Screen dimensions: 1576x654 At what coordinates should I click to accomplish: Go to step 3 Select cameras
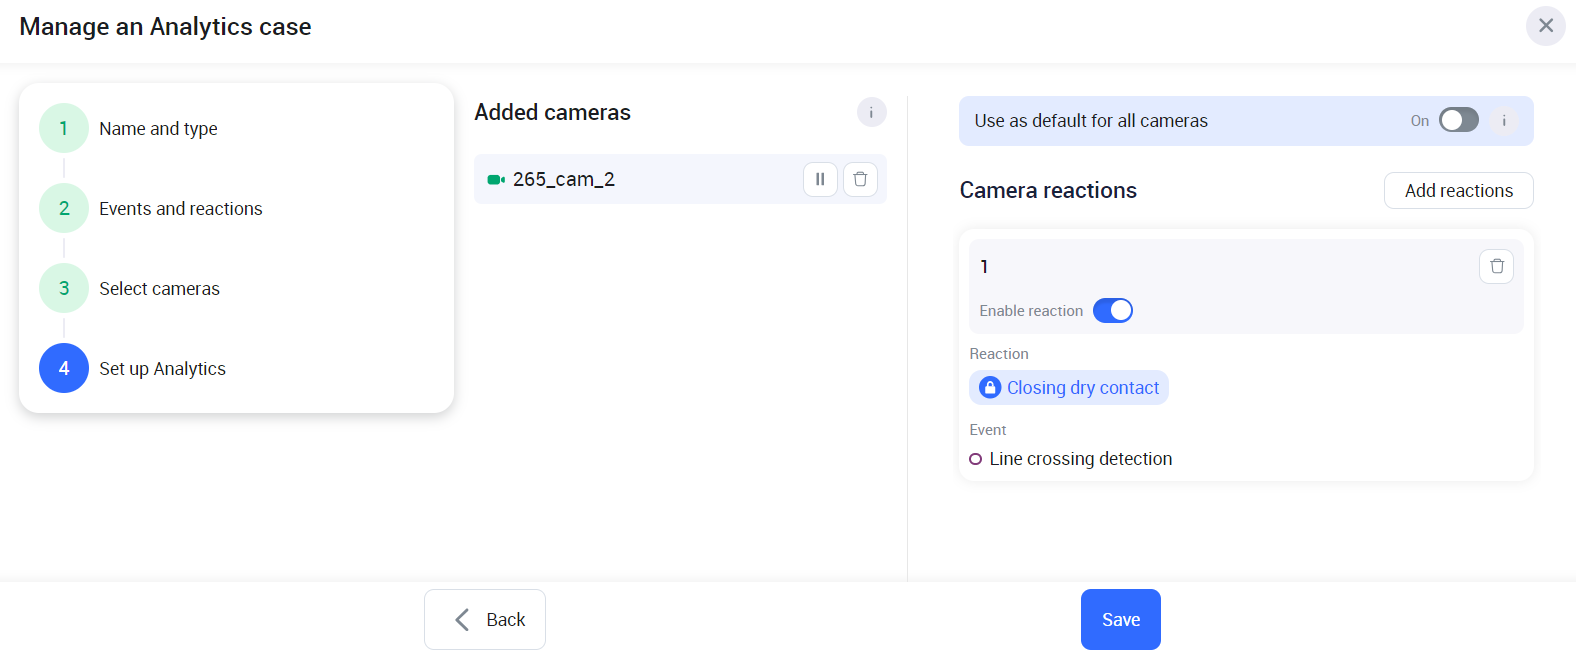pos(64,289)
